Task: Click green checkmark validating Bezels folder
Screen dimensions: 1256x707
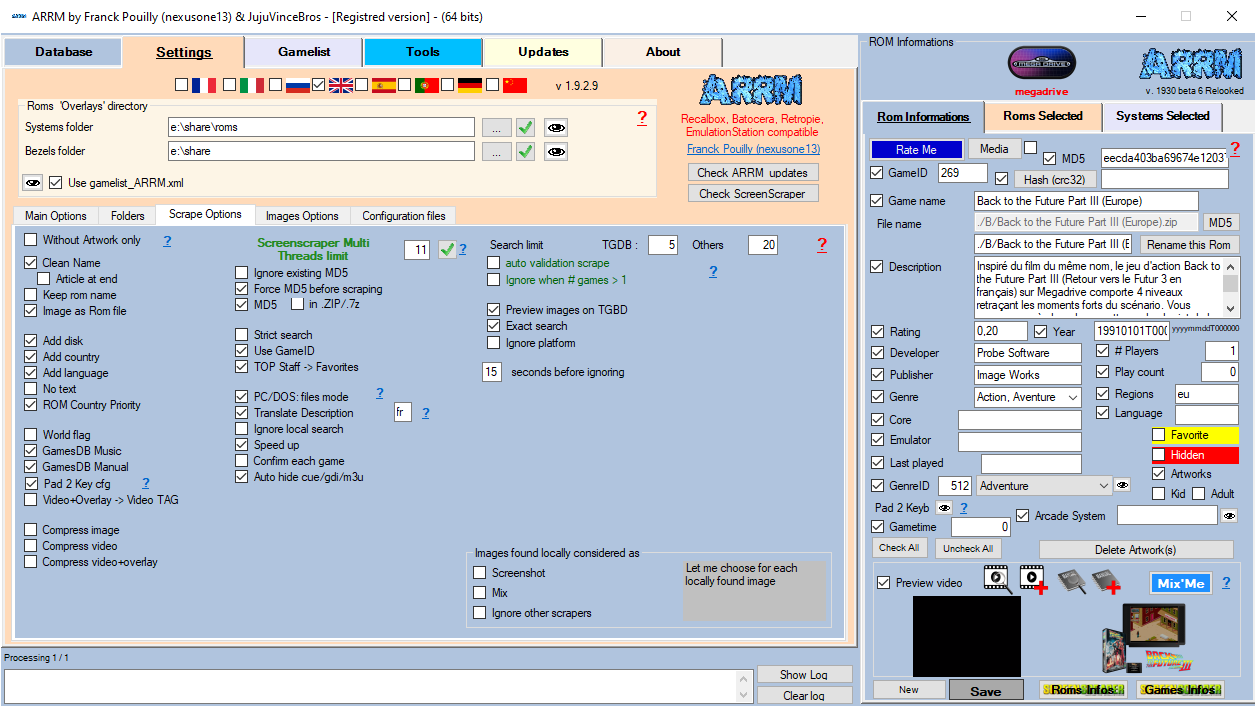Action: 525,151
